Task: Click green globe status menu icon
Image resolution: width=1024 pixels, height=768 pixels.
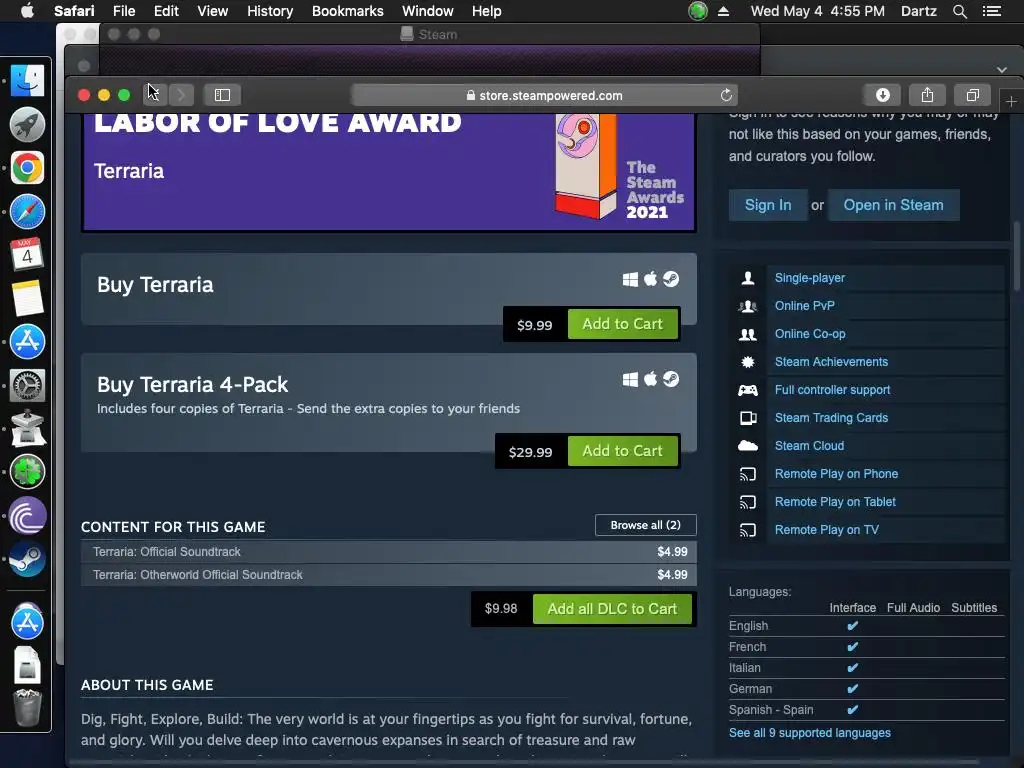Action: (x=697, y=11)
